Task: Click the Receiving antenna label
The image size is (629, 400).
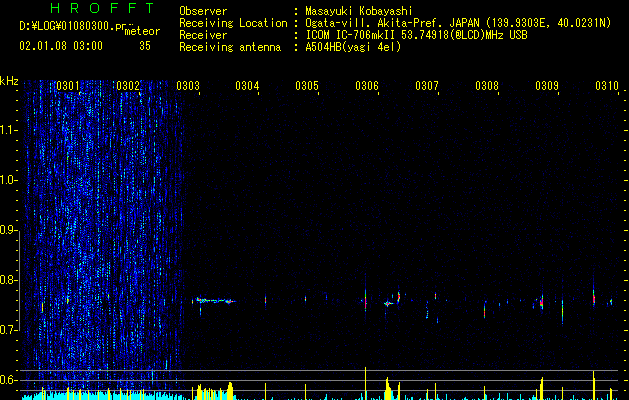Action: click(230, 47)
